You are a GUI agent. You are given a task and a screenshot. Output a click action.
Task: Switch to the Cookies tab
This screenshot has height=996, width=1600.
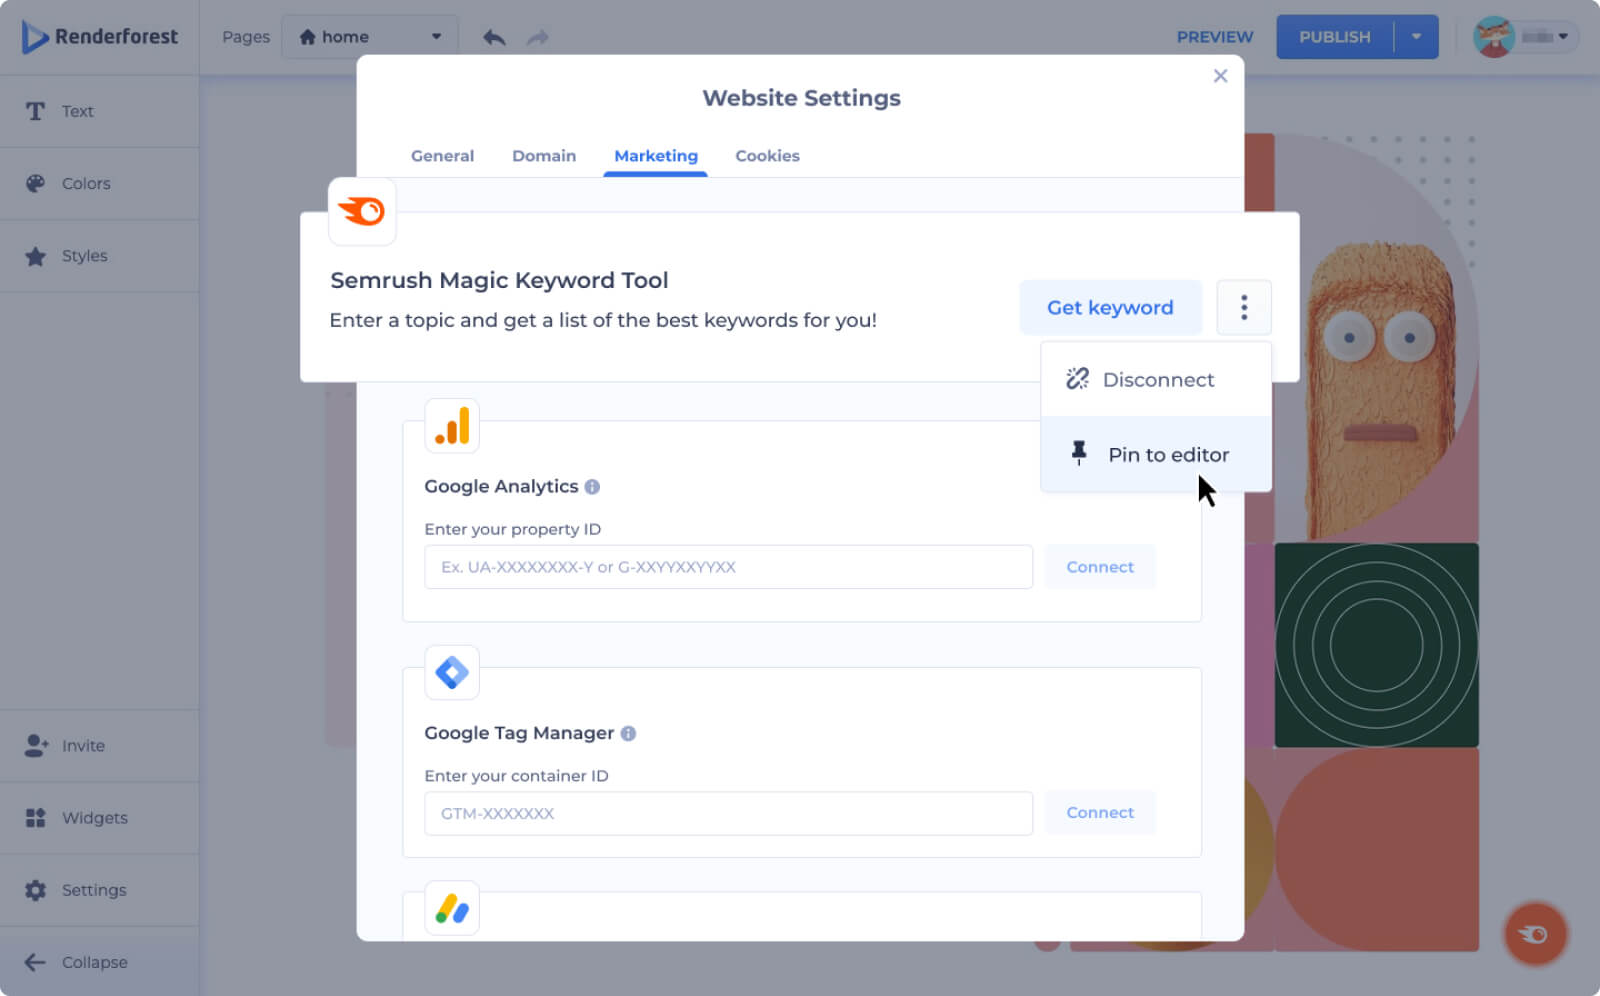(x=767, y=156)
